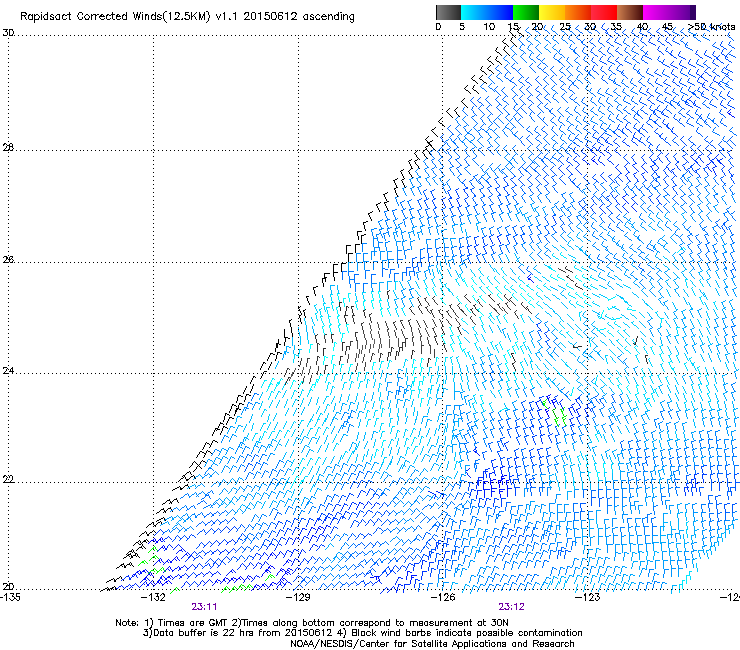740x650 pixels.
Task: Click the longitude -123 axis label
Action: click(x=588, y=597)
